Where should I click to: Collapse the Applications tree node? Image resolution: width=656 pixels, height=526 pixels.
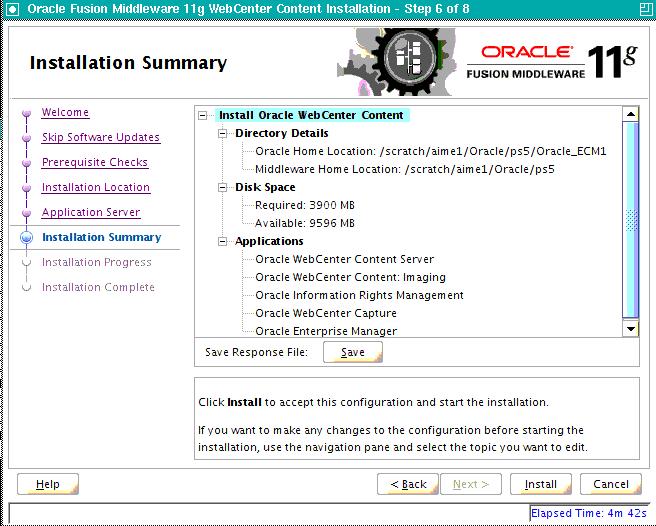click(223, 241)
